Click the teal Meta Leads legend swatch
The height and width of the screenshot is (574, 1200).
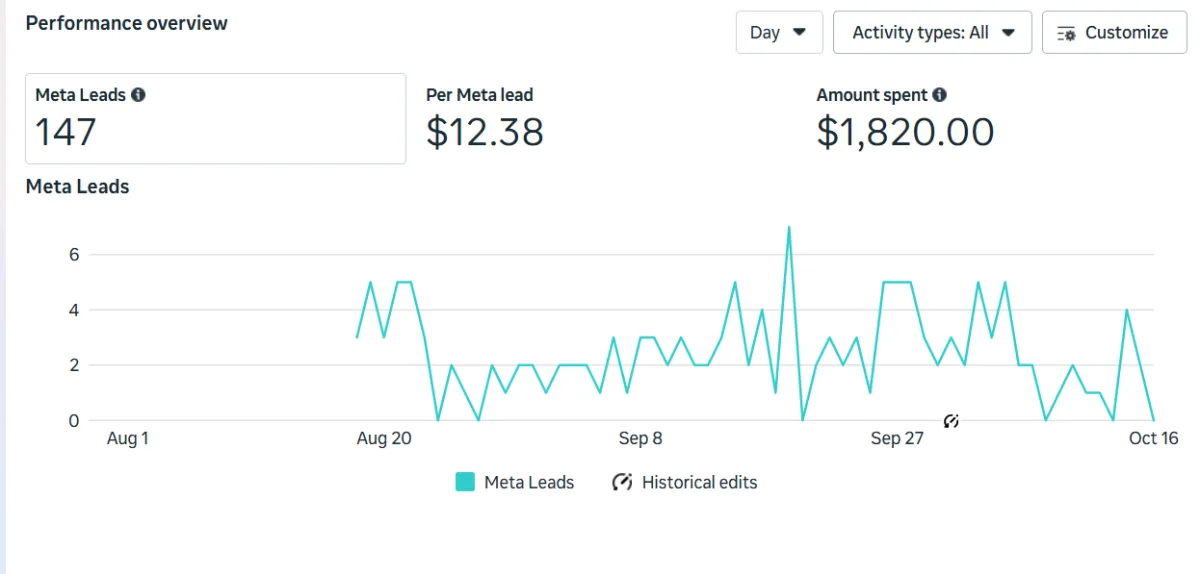pos(465,482)
